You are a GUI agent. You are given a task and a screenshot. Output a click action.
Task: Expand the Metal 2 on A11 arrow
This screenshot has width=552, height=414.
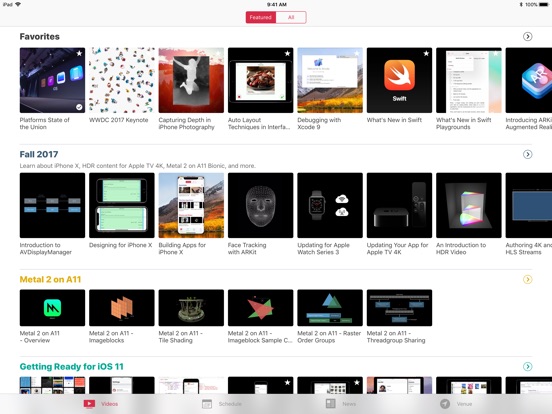(527, 280)
